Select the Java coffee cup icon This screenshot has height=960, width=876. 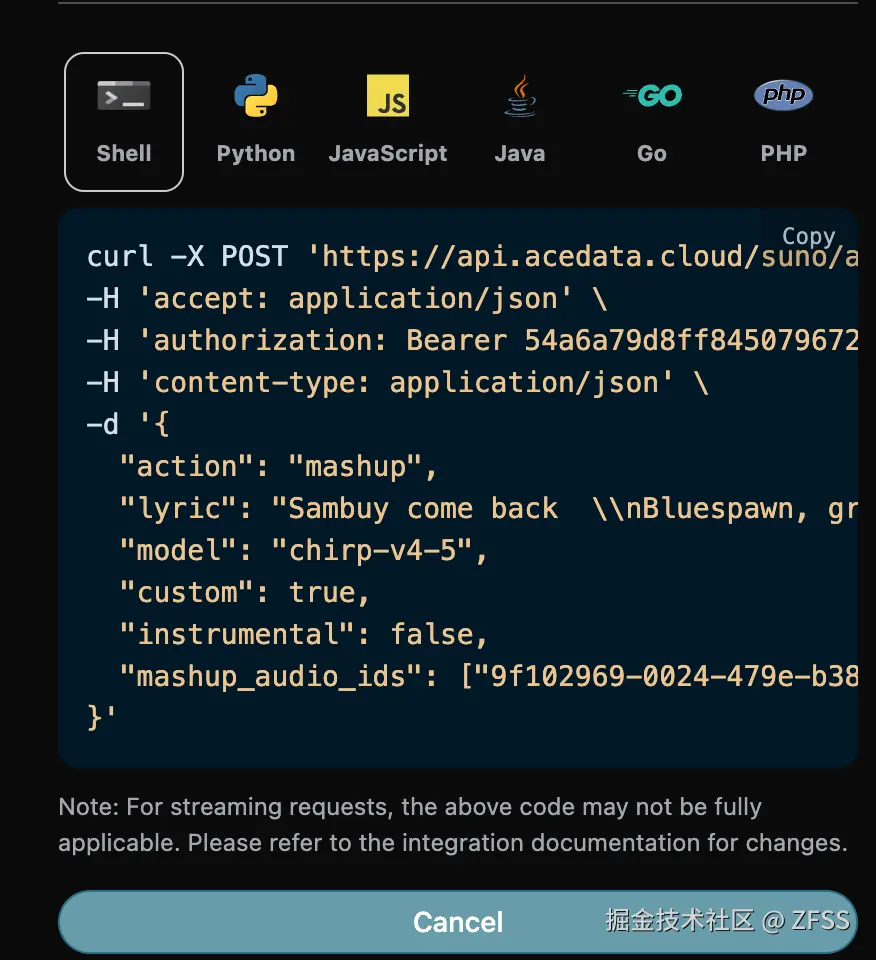coord(520,96)
